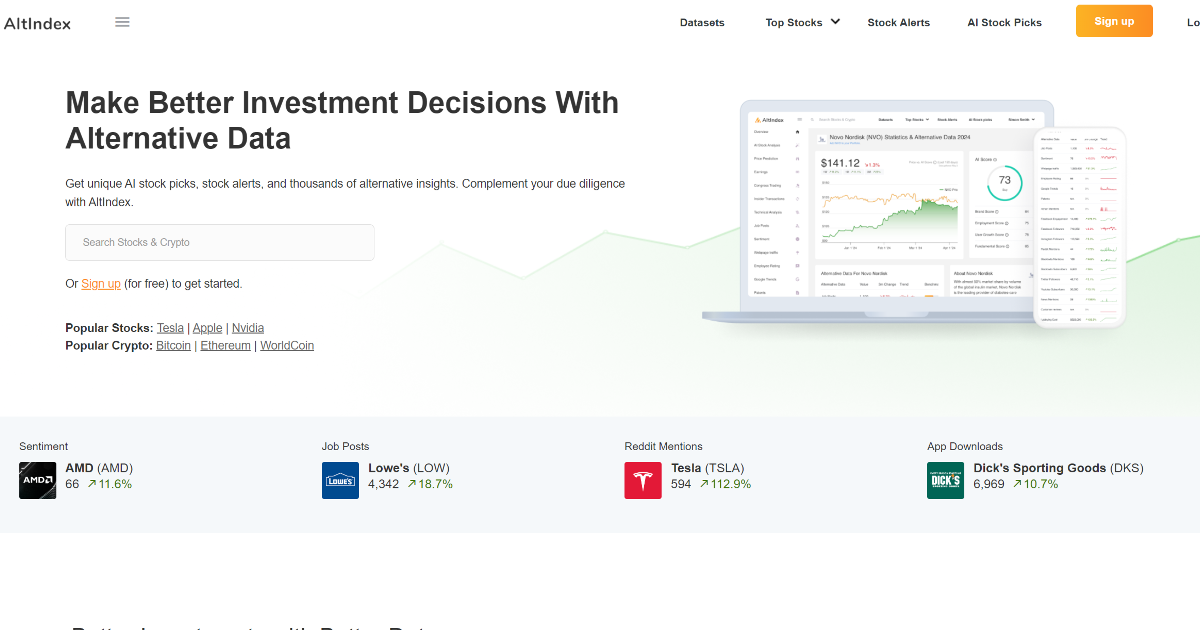Open the Bitcoin crypto link
This screenshot has height=630, width=1200.
pos(173,345)
